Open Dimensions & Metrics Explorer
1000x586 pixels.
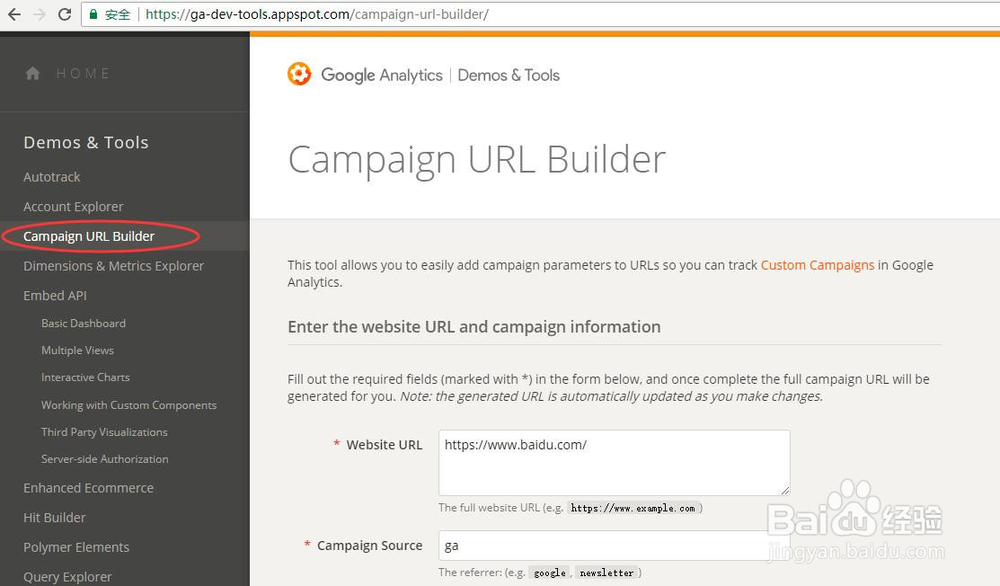pyautogui.click(x=113, y=265)
